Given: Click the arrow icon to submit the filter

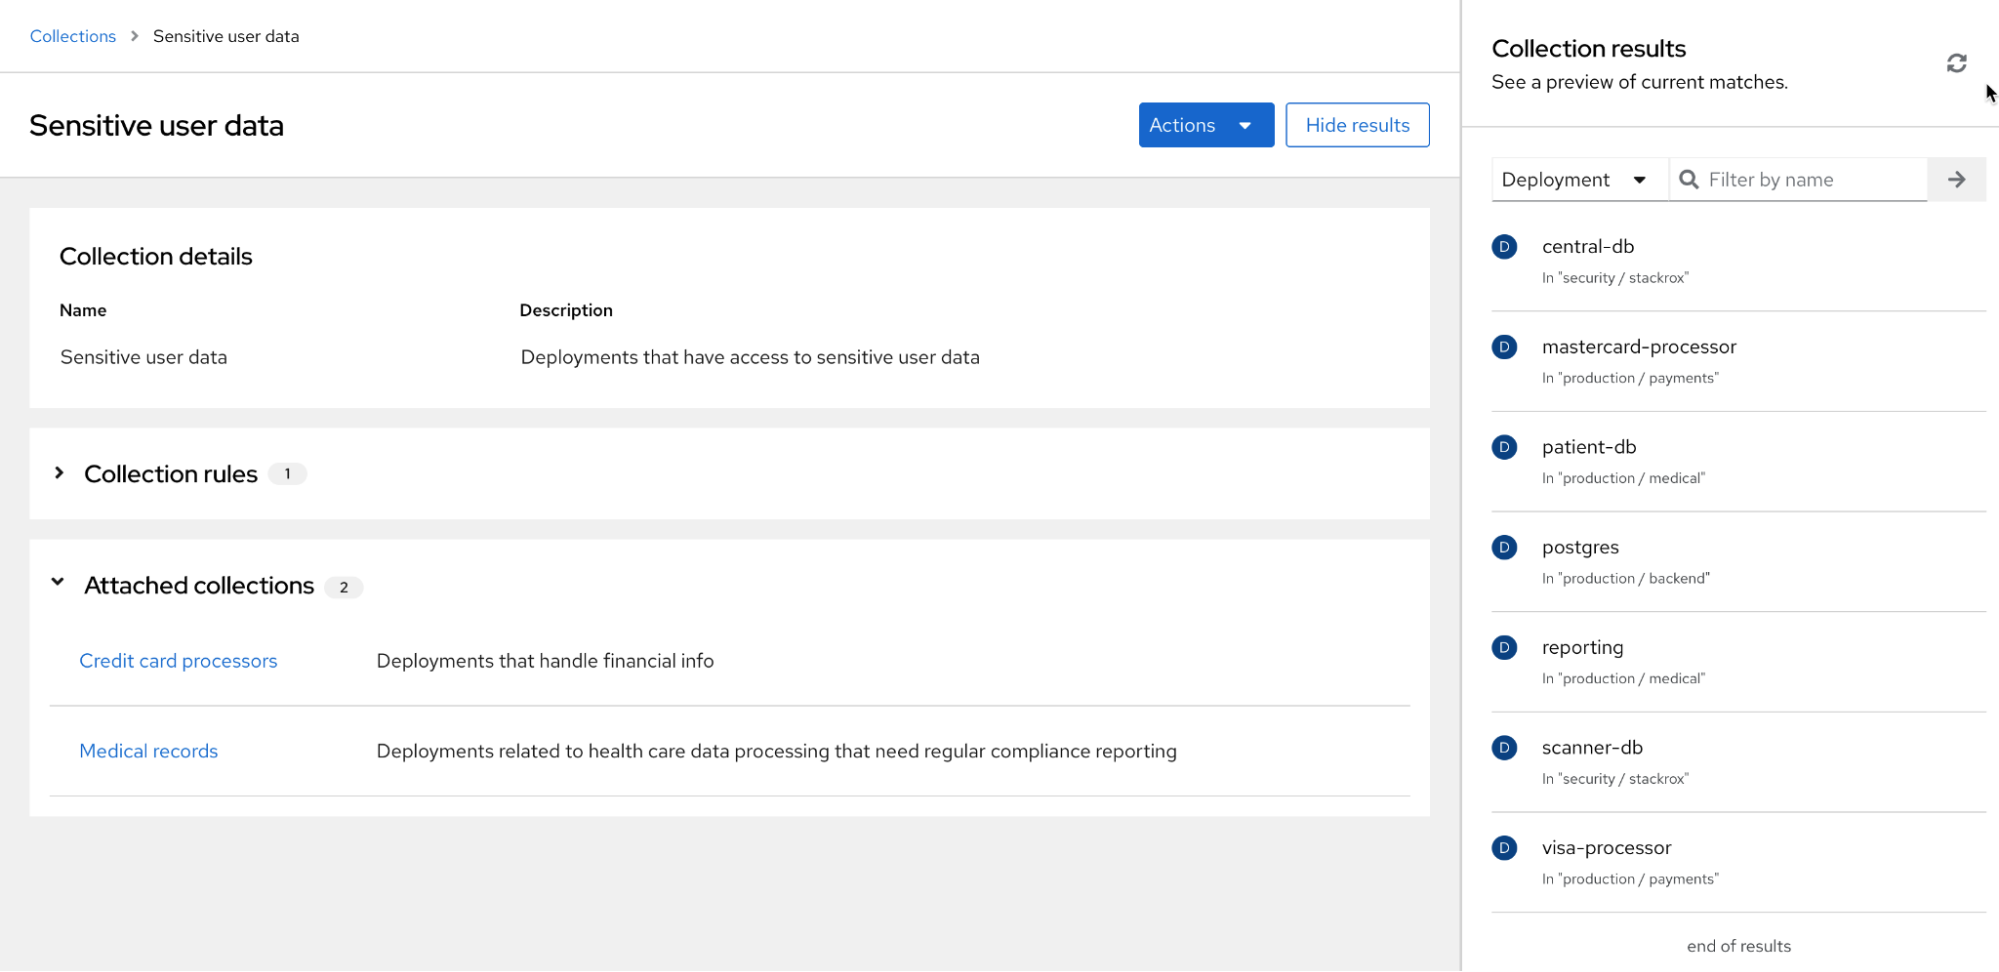Looking at the screenshot, I should pos(1956,179).
